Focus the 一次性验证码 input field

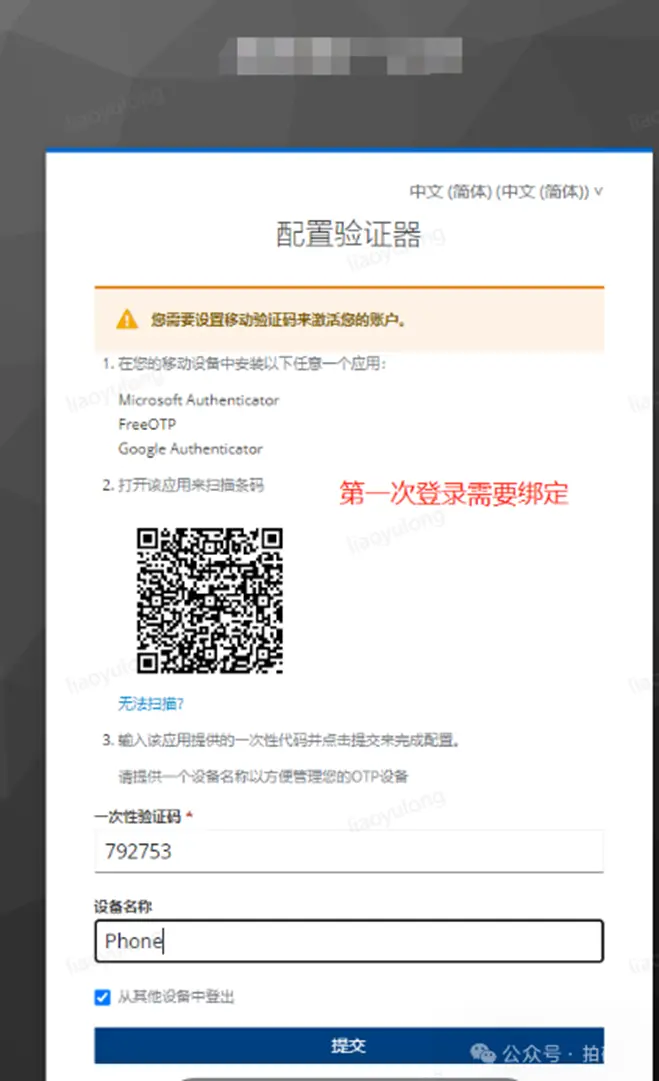(x=349, y=851)
